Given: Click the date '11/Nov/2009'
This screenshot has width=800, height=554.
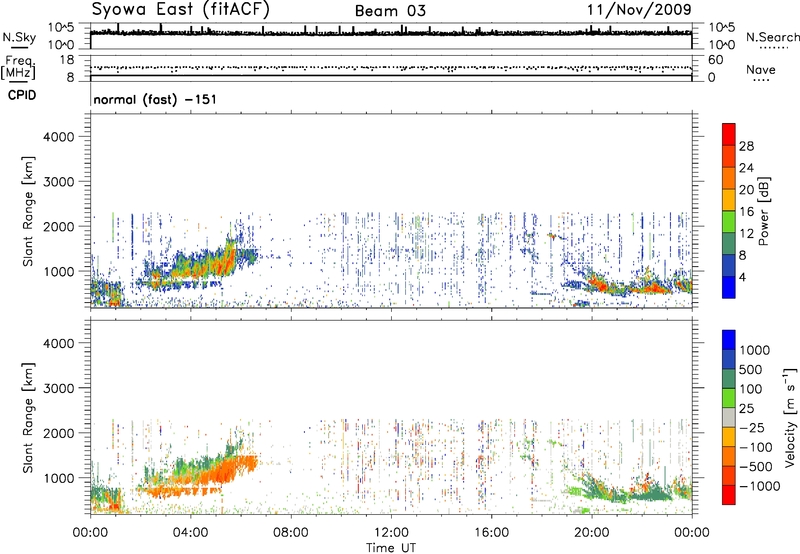Looking at the screenshot, I should pos(639,10).
